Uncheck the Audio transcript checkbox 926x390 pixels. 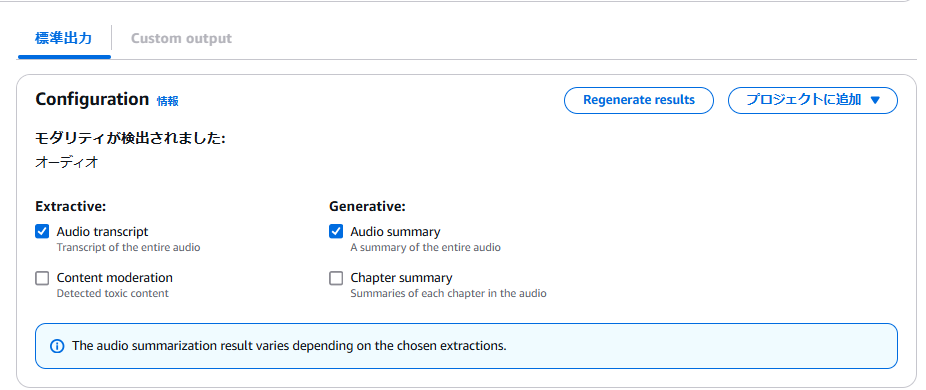tap(42, 231)
